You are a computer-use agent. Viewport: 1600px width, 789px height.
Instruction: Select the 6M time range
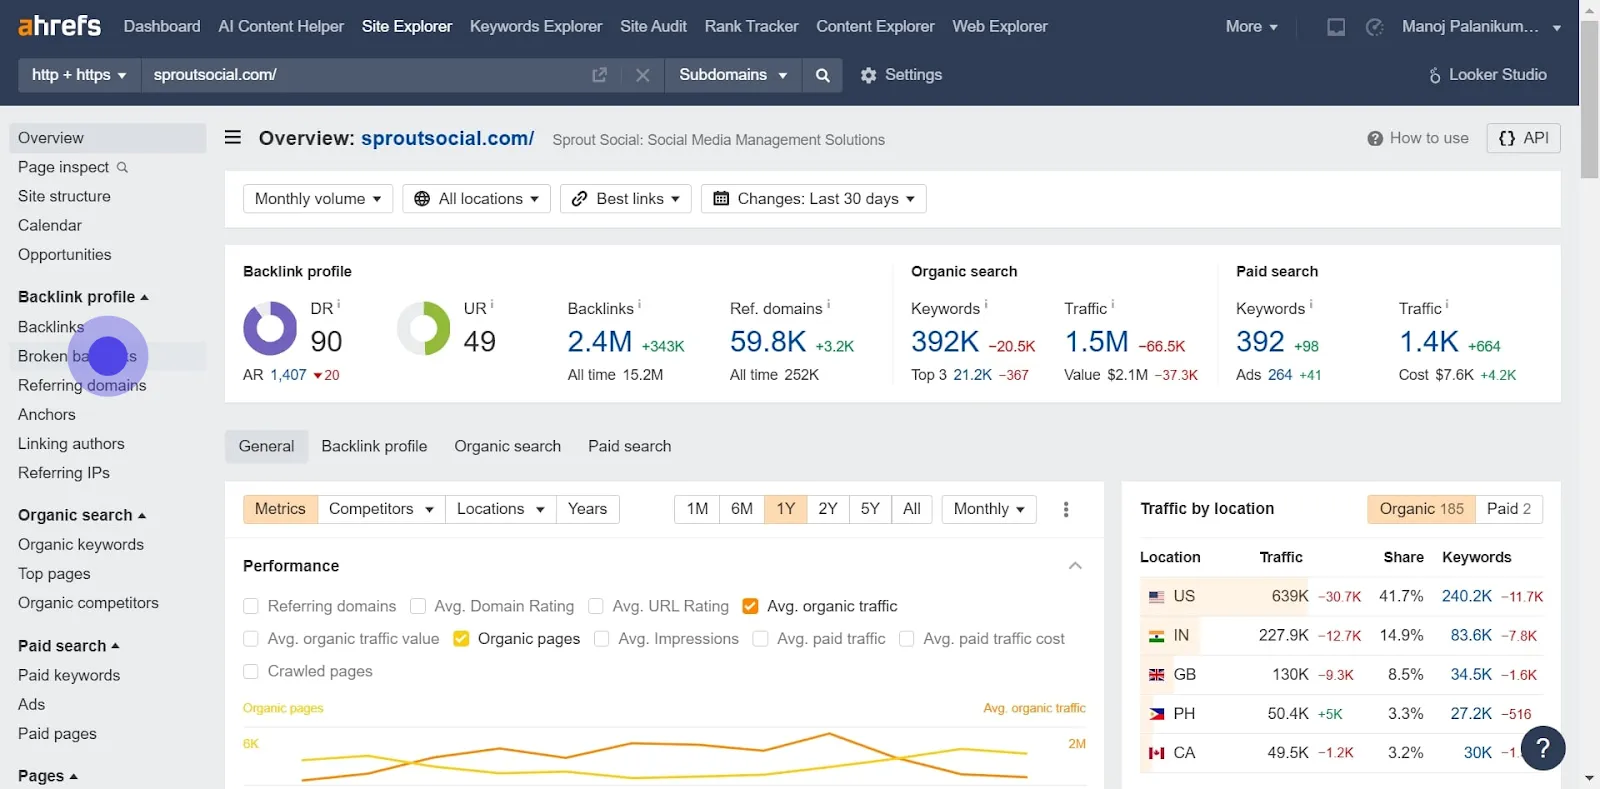click(x=741, y=509)
